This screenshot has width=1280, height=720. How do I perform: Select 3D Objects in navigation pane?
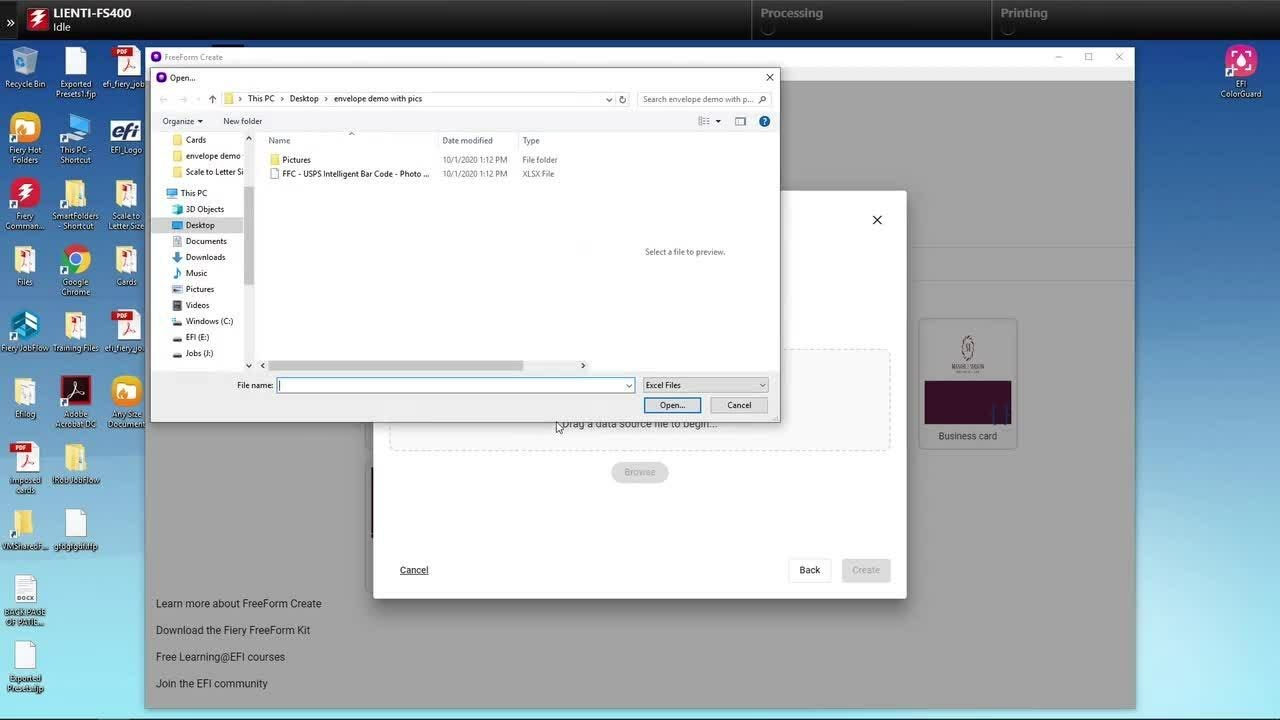coord(204,209)
